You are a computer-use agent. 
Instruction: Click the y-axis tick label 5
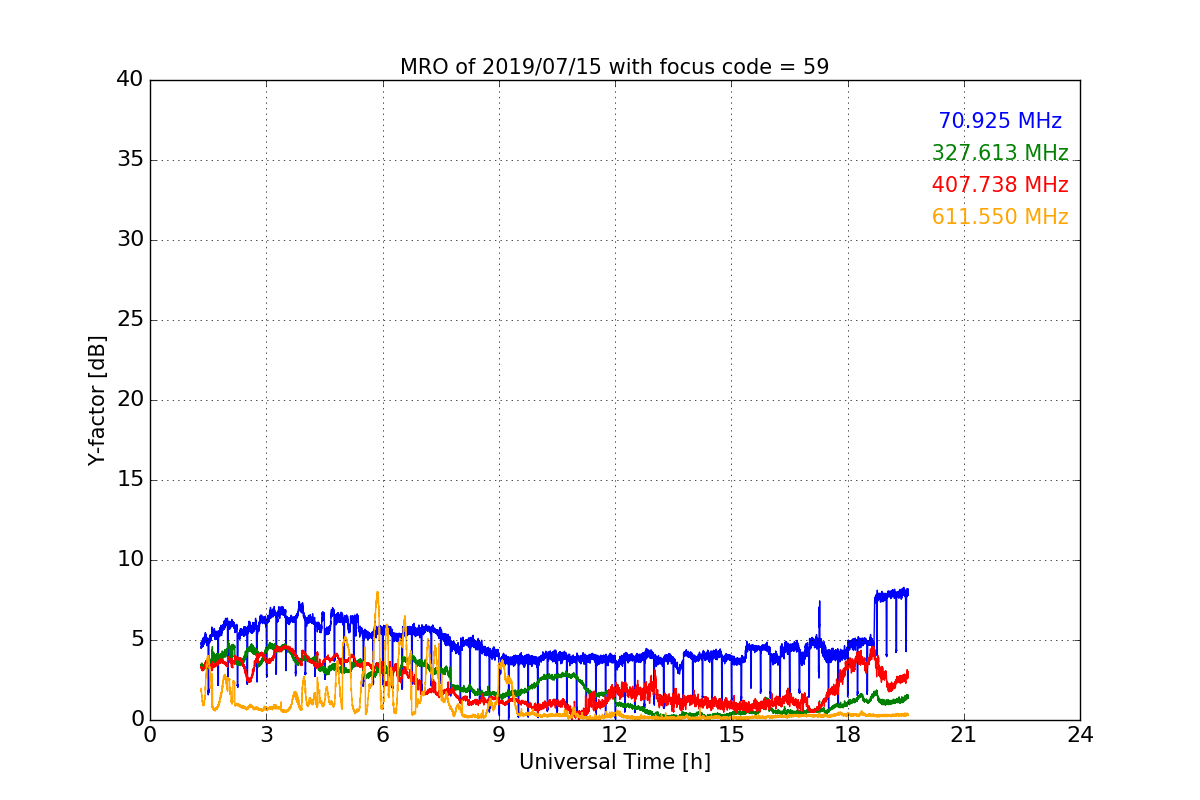pyautogui.click(x=136, y=640)
